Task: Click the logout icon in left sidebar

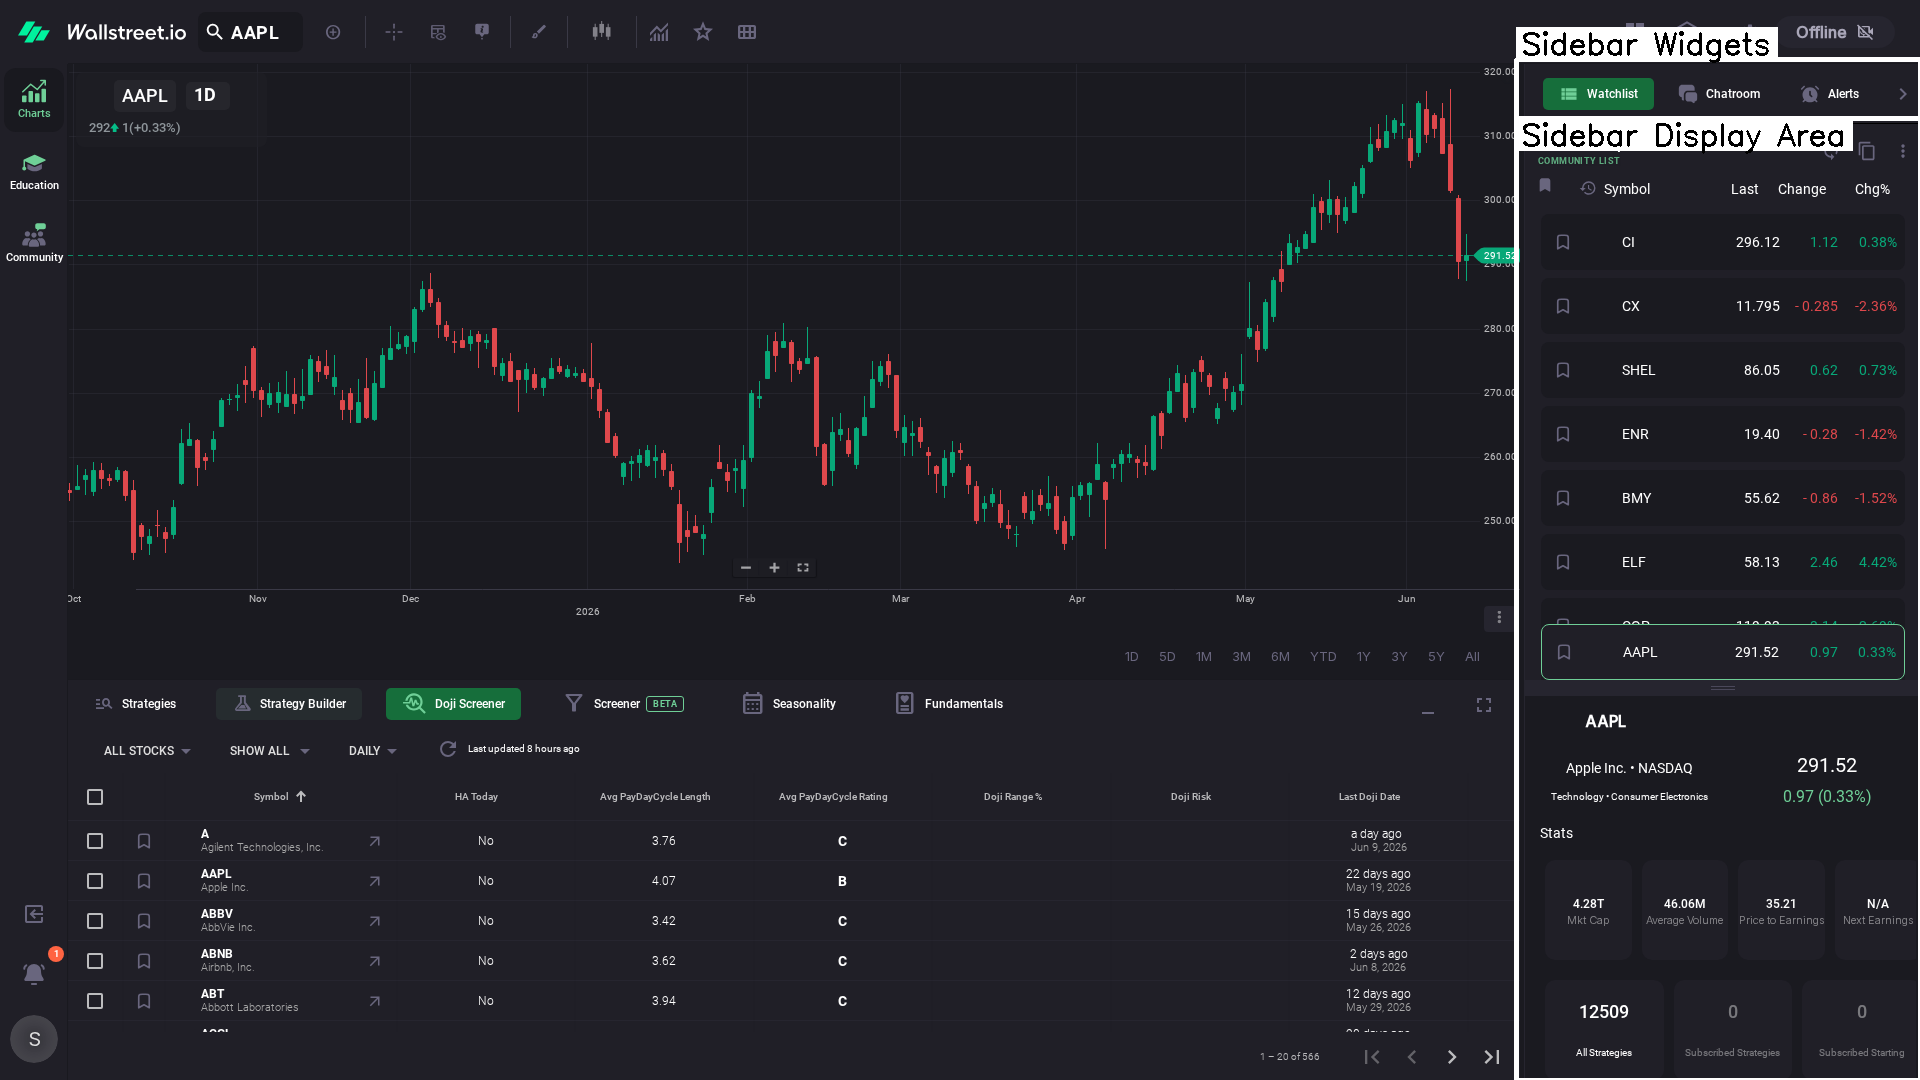Action: (34, 914)
